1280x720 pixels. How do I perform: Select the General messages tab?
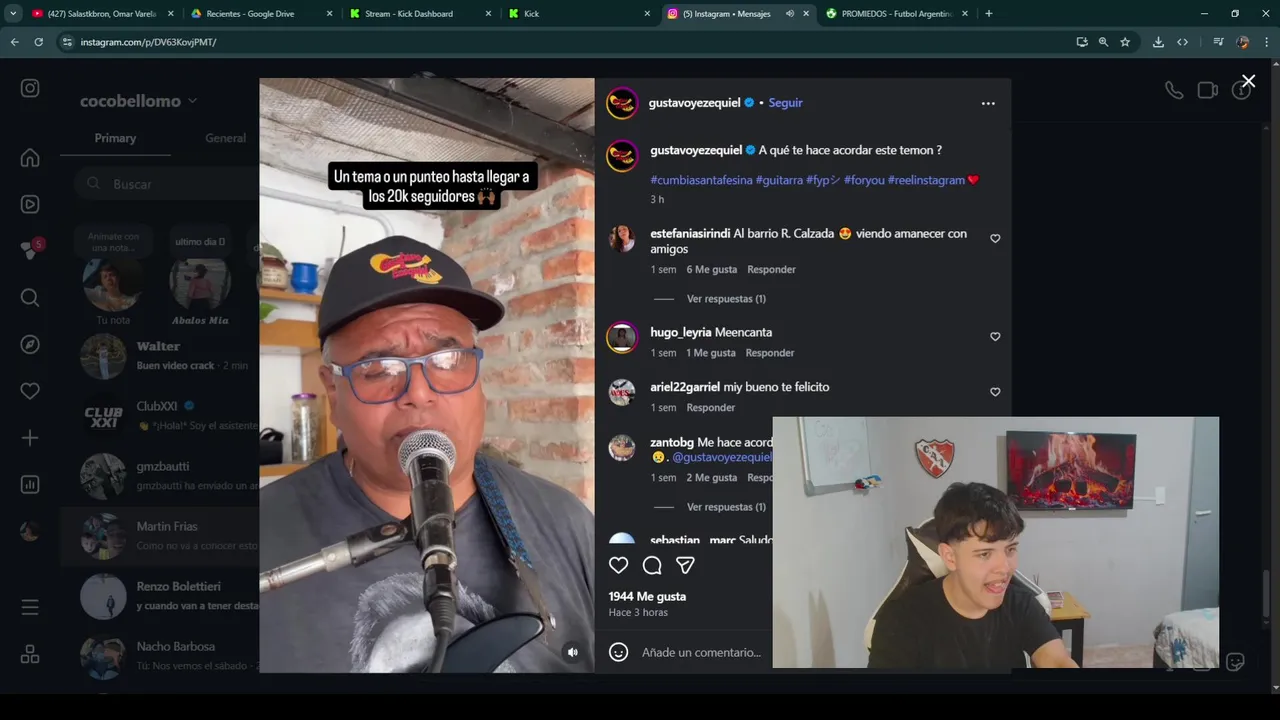tap(225, 138)
